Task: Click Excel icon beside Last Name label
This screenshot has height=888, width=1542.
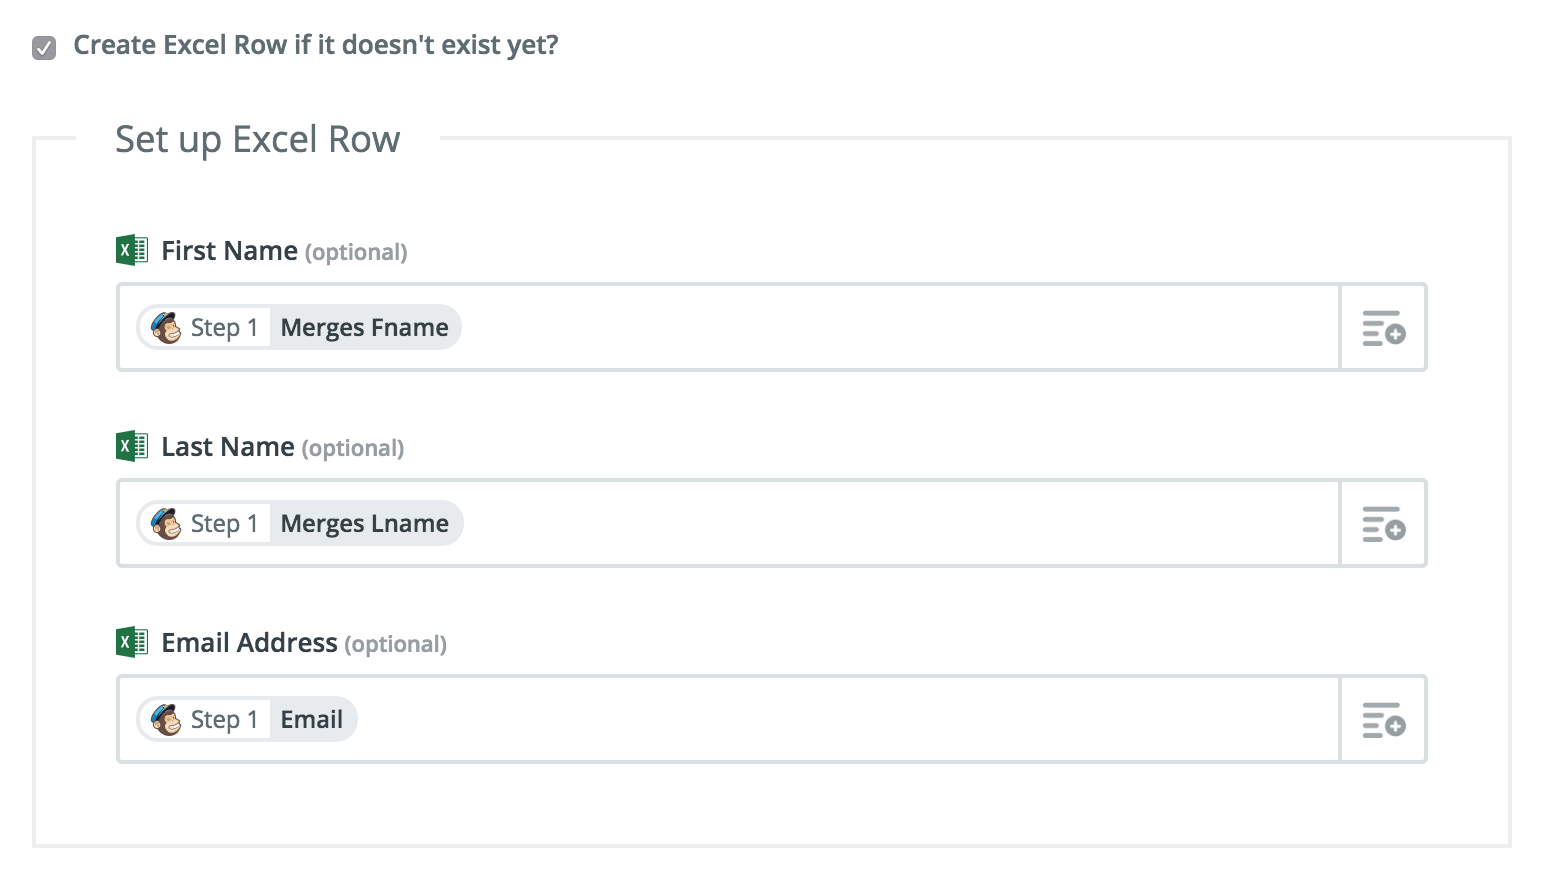Action: (132, 446)
